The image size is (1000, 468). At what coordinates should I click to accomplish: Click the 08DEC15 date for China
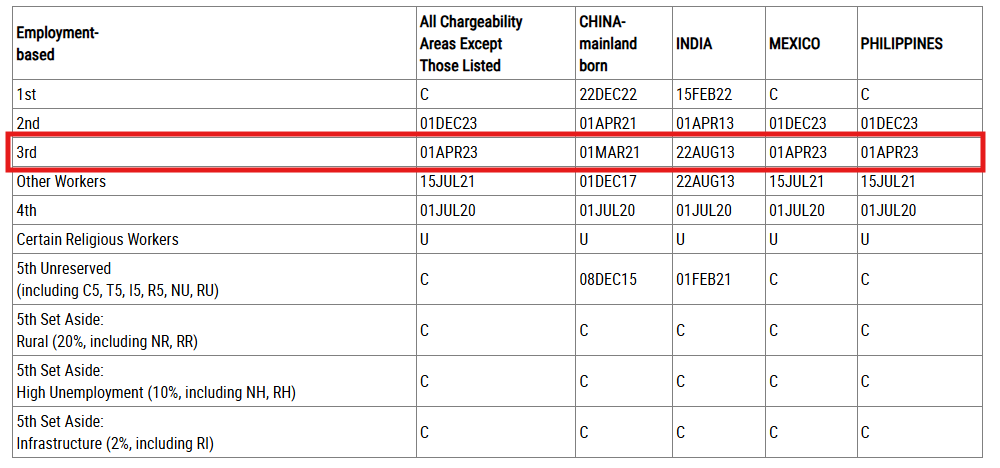tap(608, 279)
